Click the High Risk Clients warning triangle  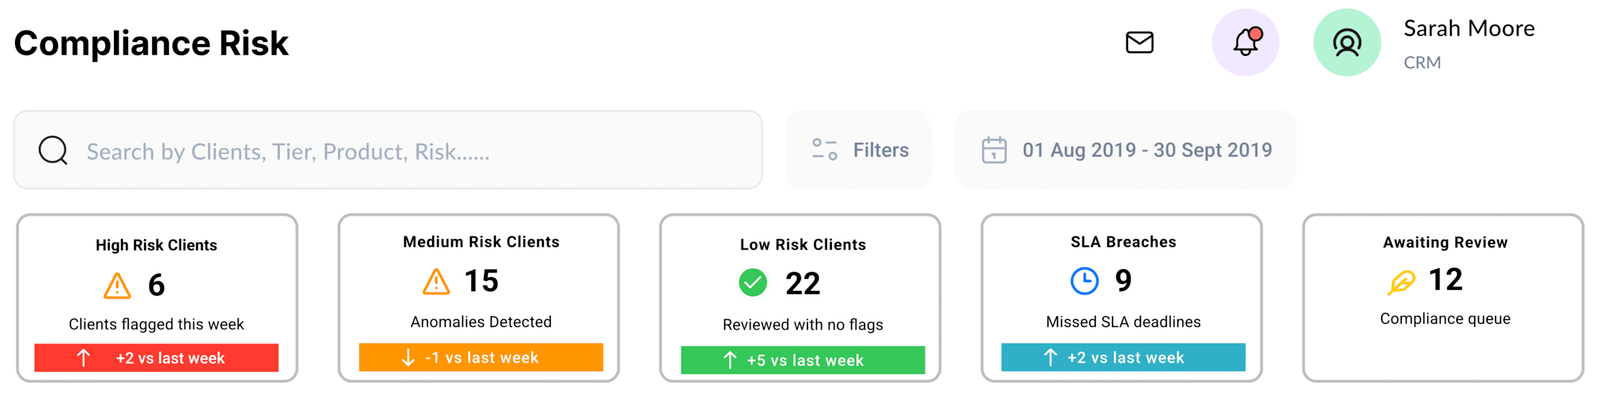(x=117, y=286)
